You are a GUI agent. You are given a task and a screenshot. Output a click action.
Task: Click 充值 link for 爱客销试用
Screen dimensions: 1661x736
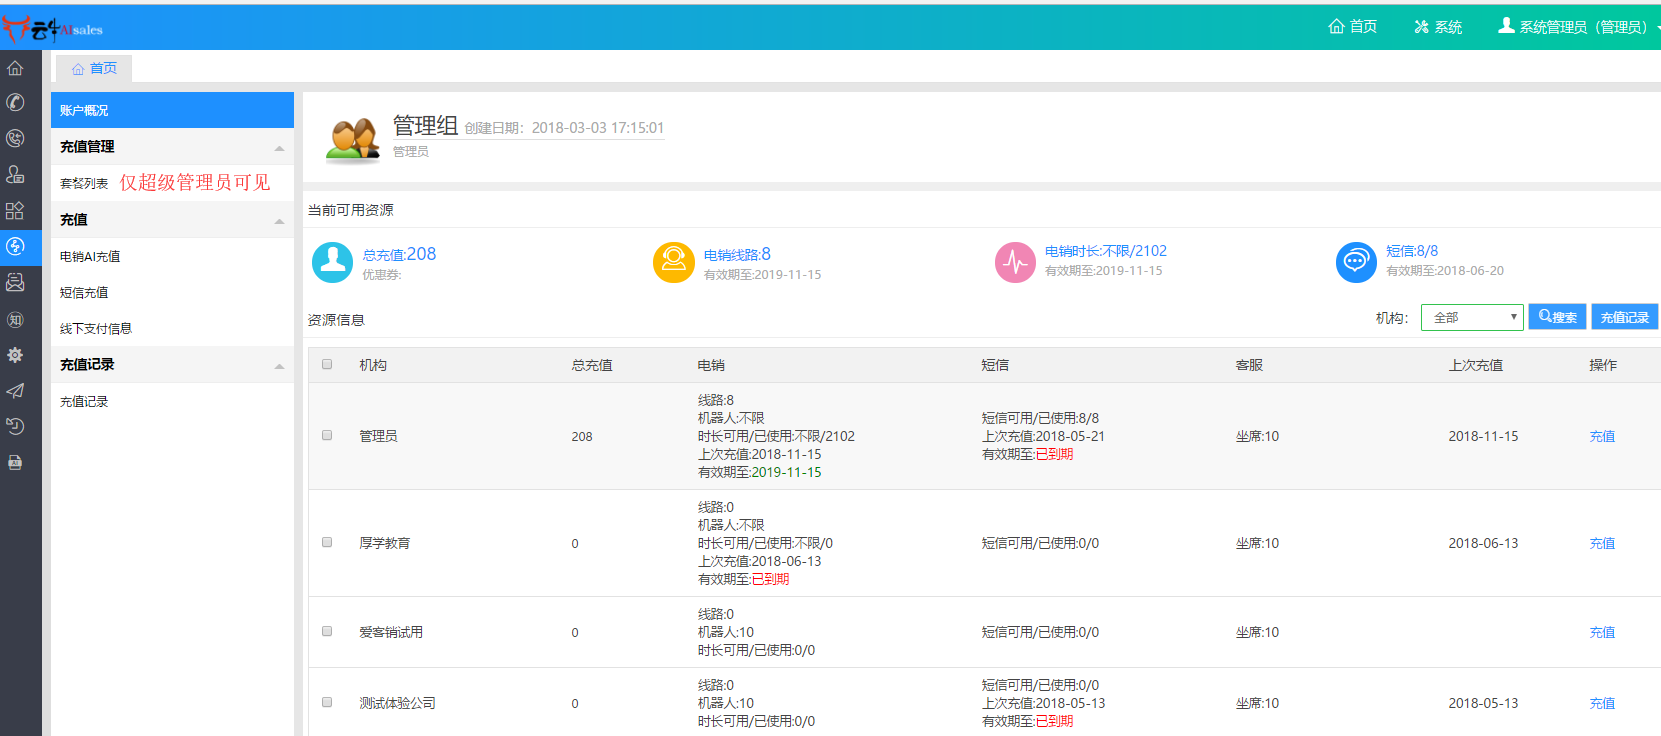tap(1602, 632)
